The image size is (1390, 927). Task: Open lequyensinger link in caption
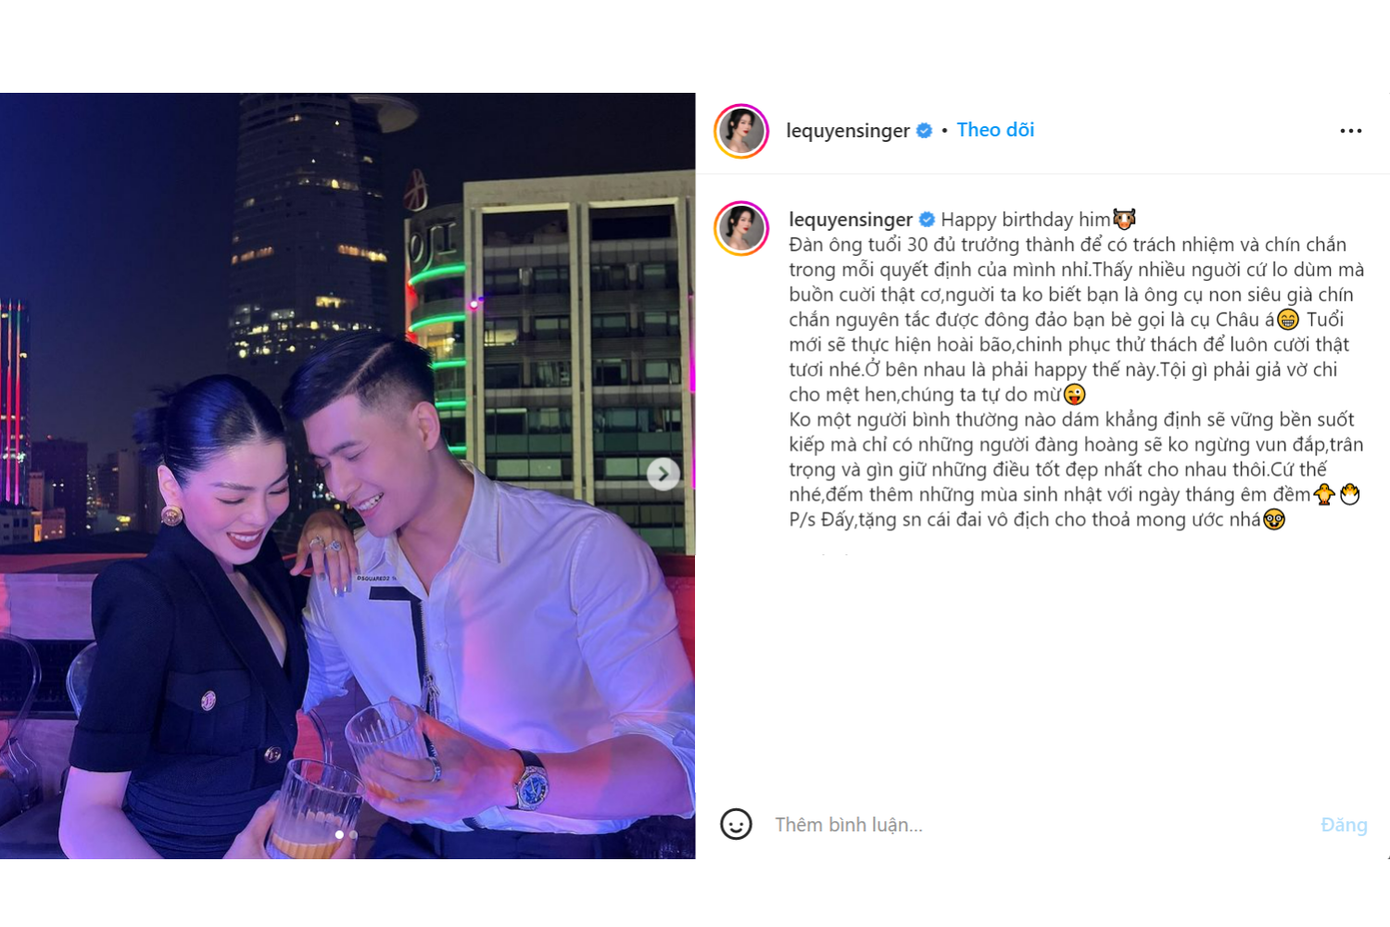851,220
